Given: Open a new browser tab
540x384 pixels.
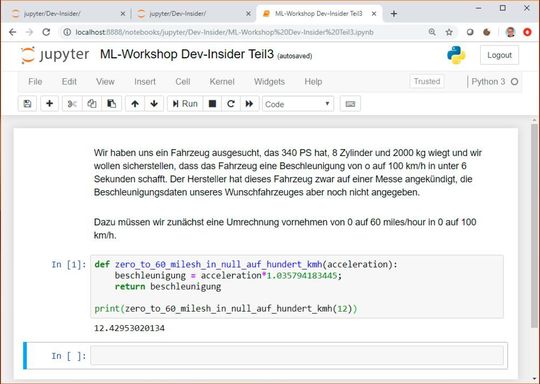Looking at the screenshot, I should point(394,14).
